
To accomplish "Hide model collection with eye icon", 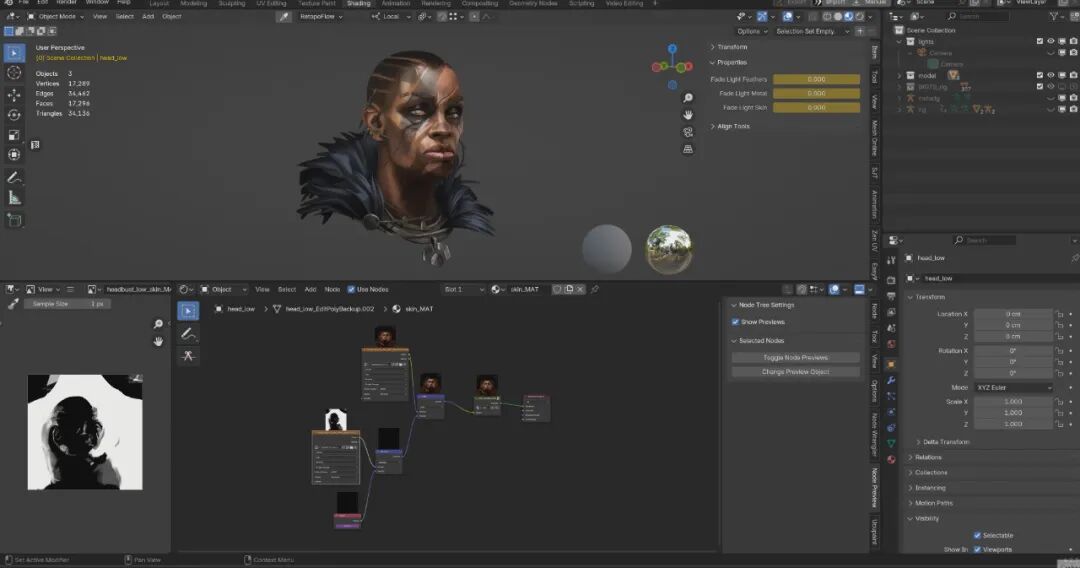I will click(1050, 75).
